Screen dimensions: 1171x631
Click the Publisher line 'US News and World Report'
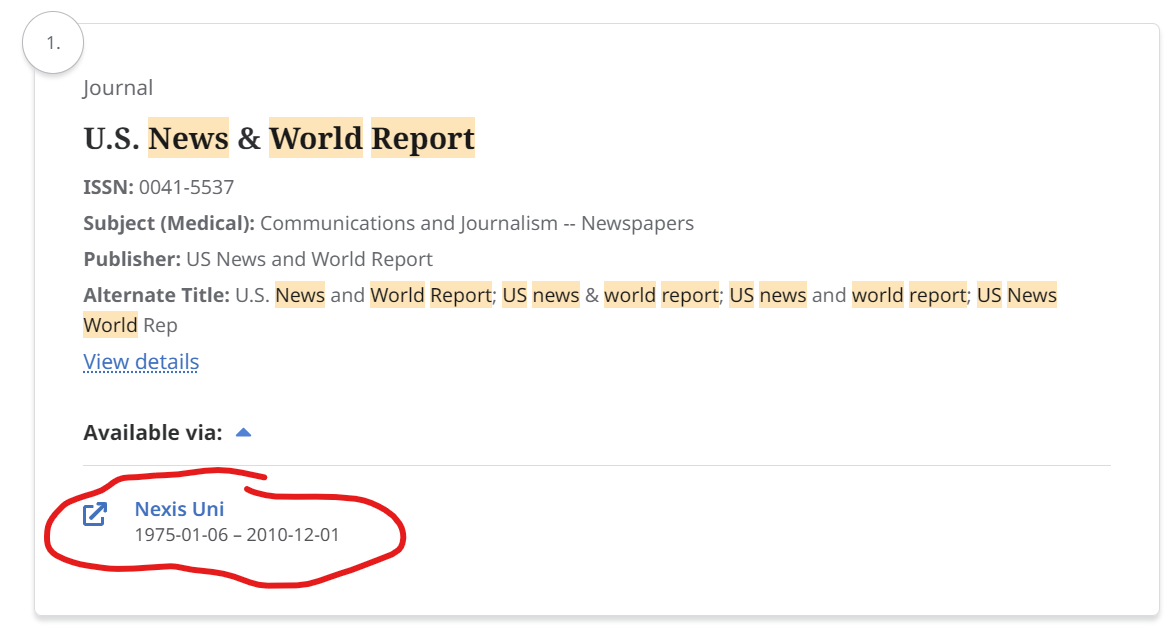258,259
